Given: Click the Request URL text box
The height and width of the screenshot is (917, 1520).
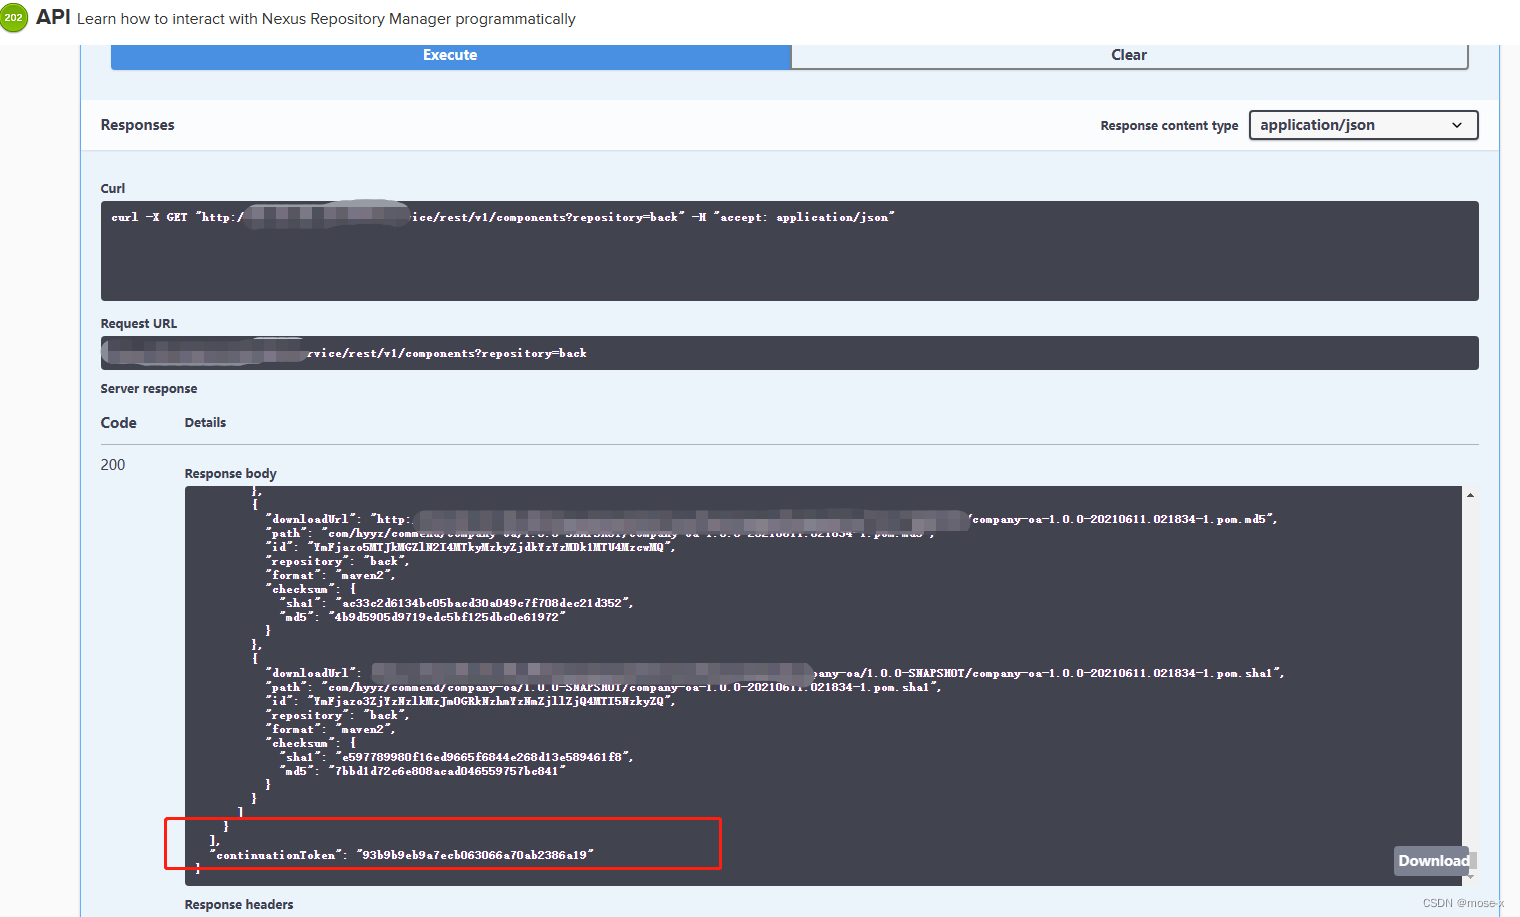Looking at the screenshot, I should [x=789, y=353].
